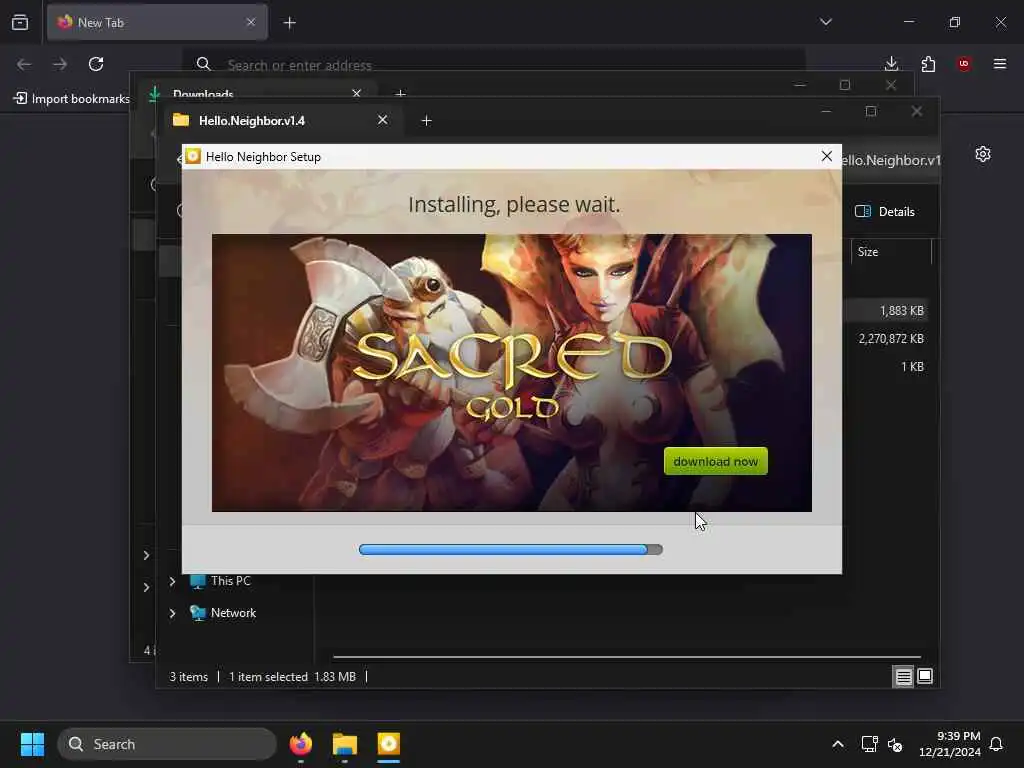Open the clock showing 9:39 PM
The width and height of the screenshot is (1024, 768).
950,744
